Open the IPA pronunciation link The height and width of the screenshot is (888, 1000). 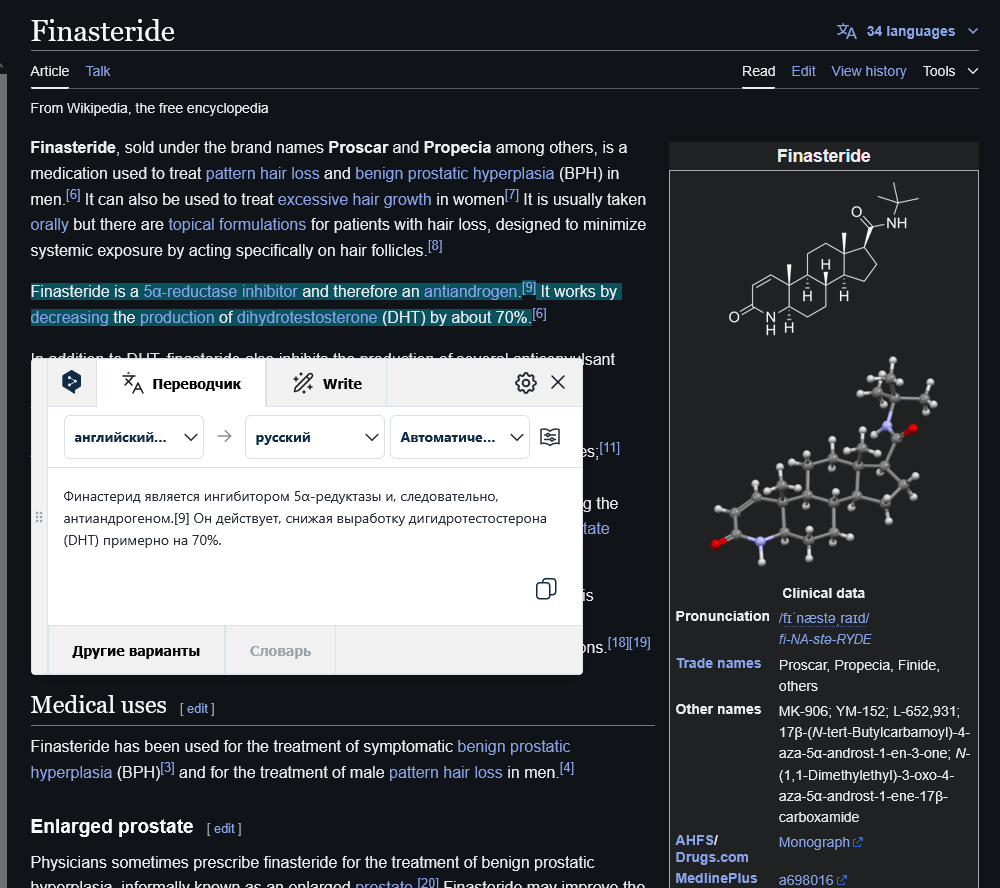(x=823, y=618)
